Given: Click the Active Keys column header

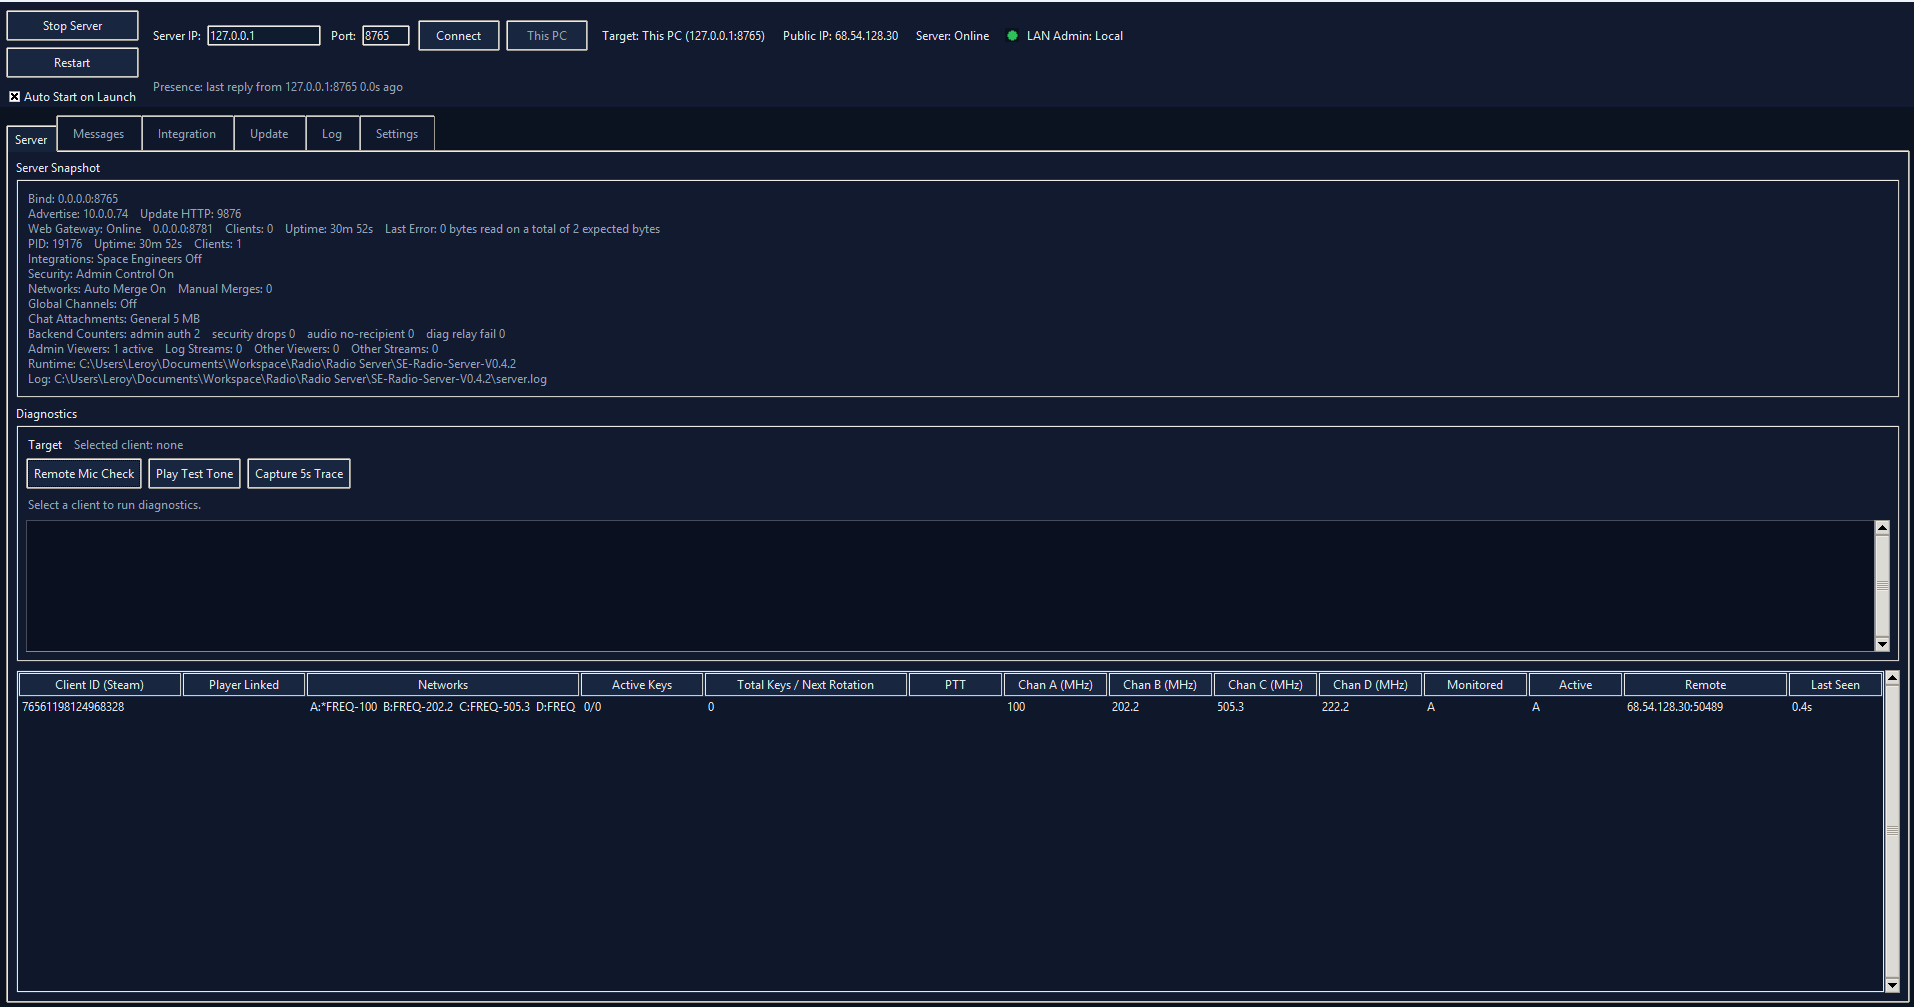Looking at the screenshot, I should coord(642,685).
